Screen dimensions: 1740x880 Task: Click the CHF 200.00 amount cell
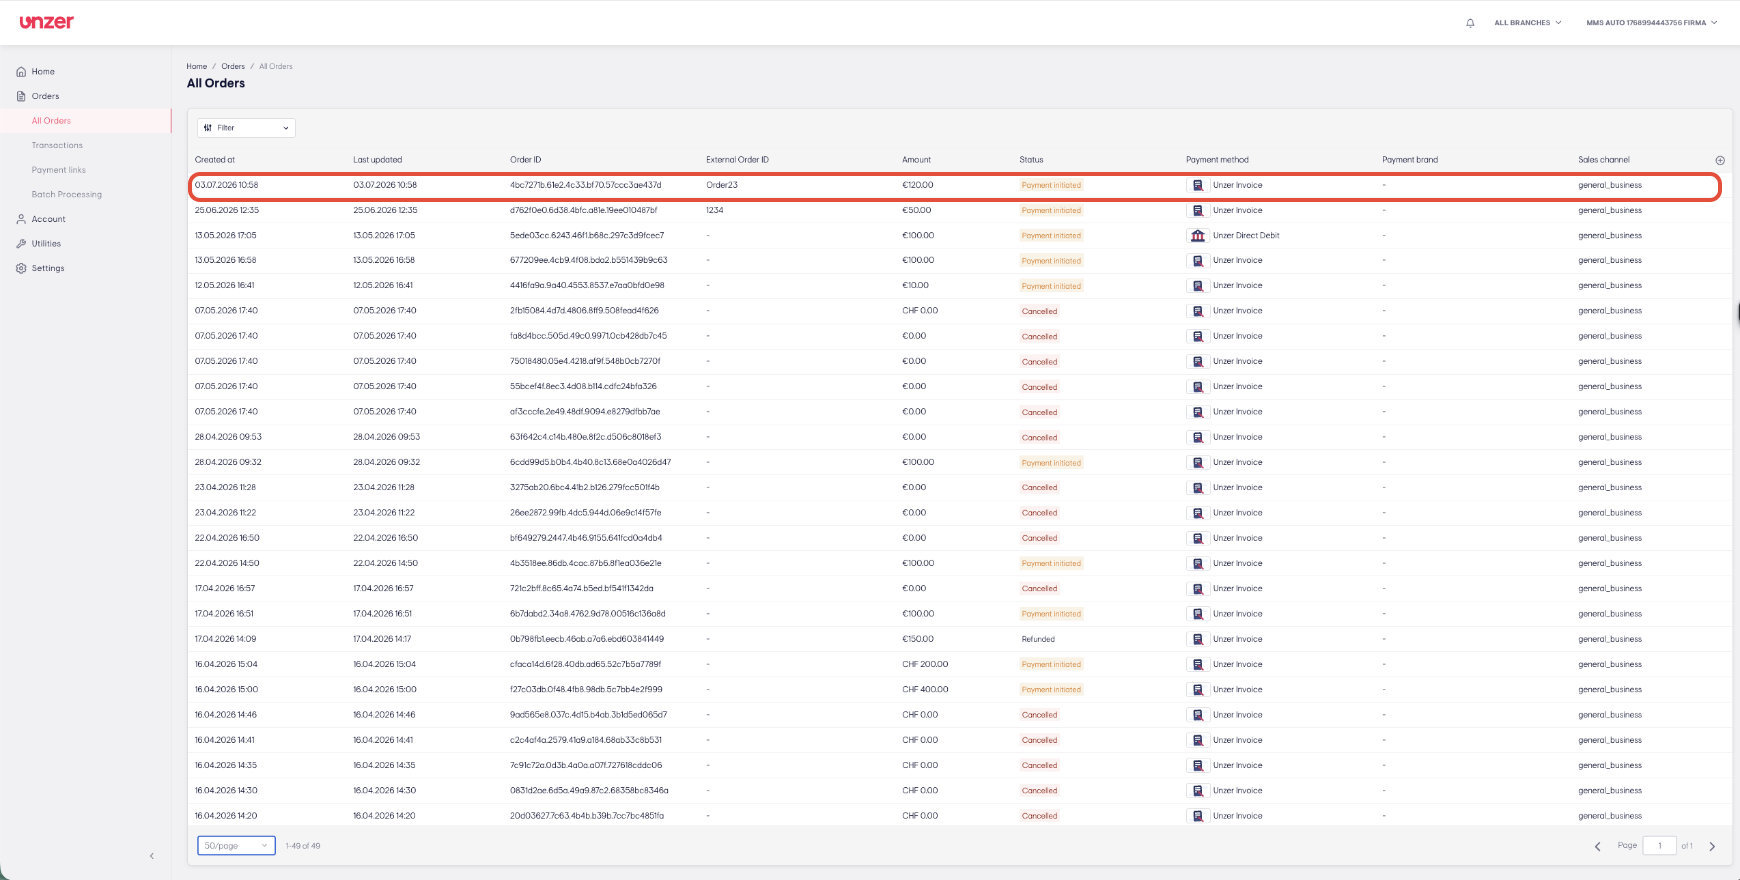tap(925, 665)
